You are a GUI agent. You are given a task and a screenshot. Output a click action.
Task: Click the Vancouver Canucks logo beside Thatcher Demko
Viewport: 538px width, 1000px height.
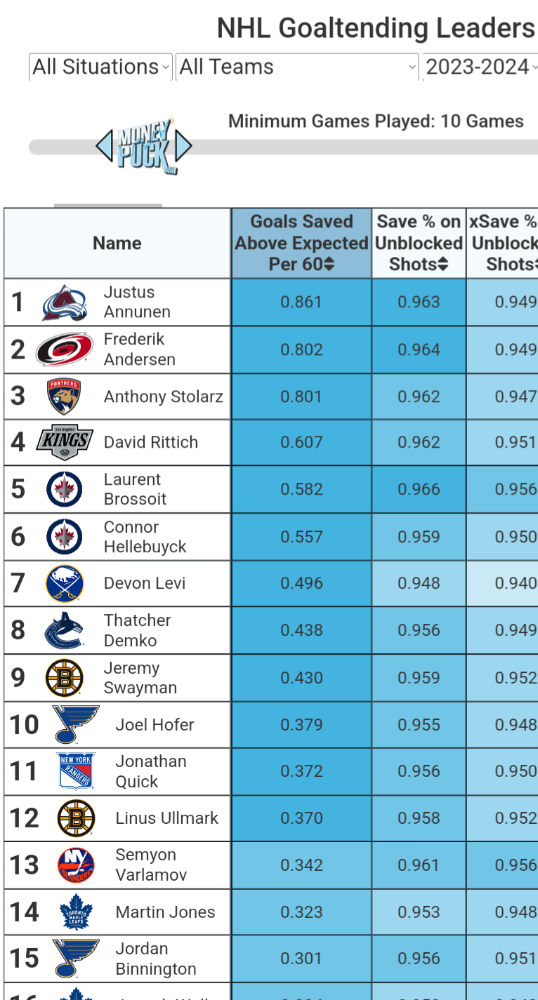(x=64, y=630)
